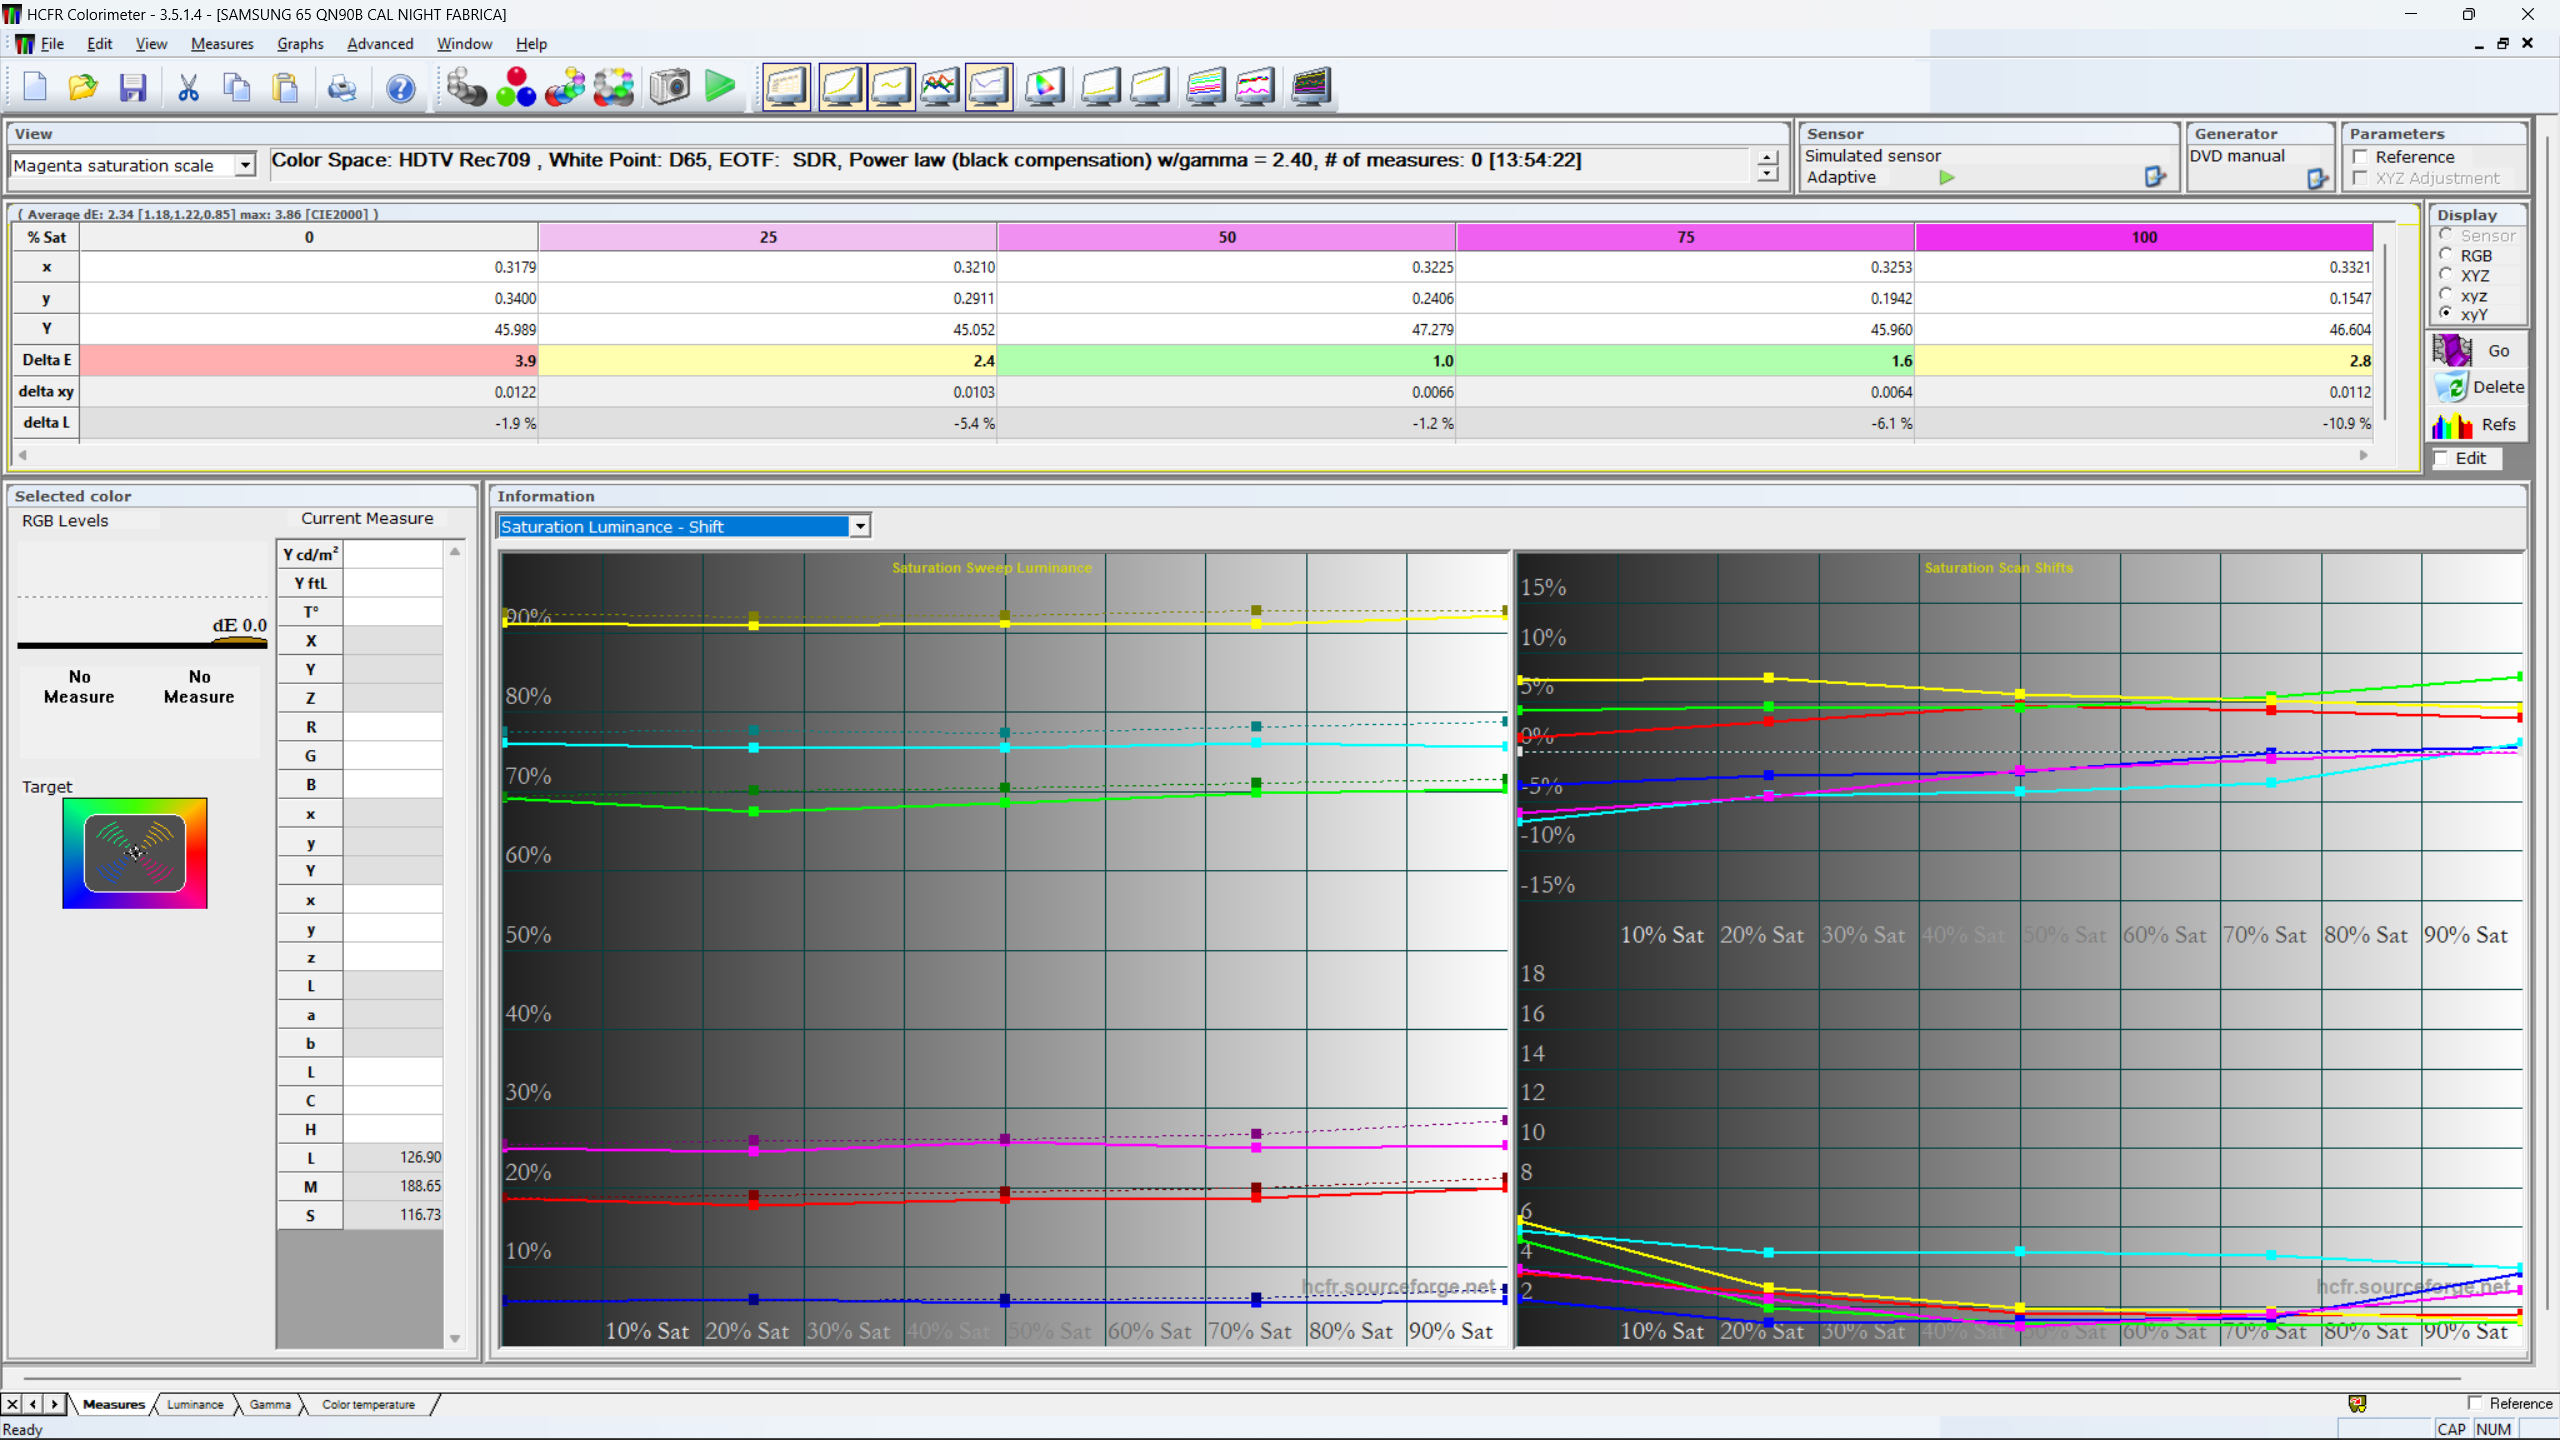Image resolution: width=2560 pixels, height=1440 pixels.
Task: Click the printer icon
Action: pyautogui.click(x=342, y=87)
